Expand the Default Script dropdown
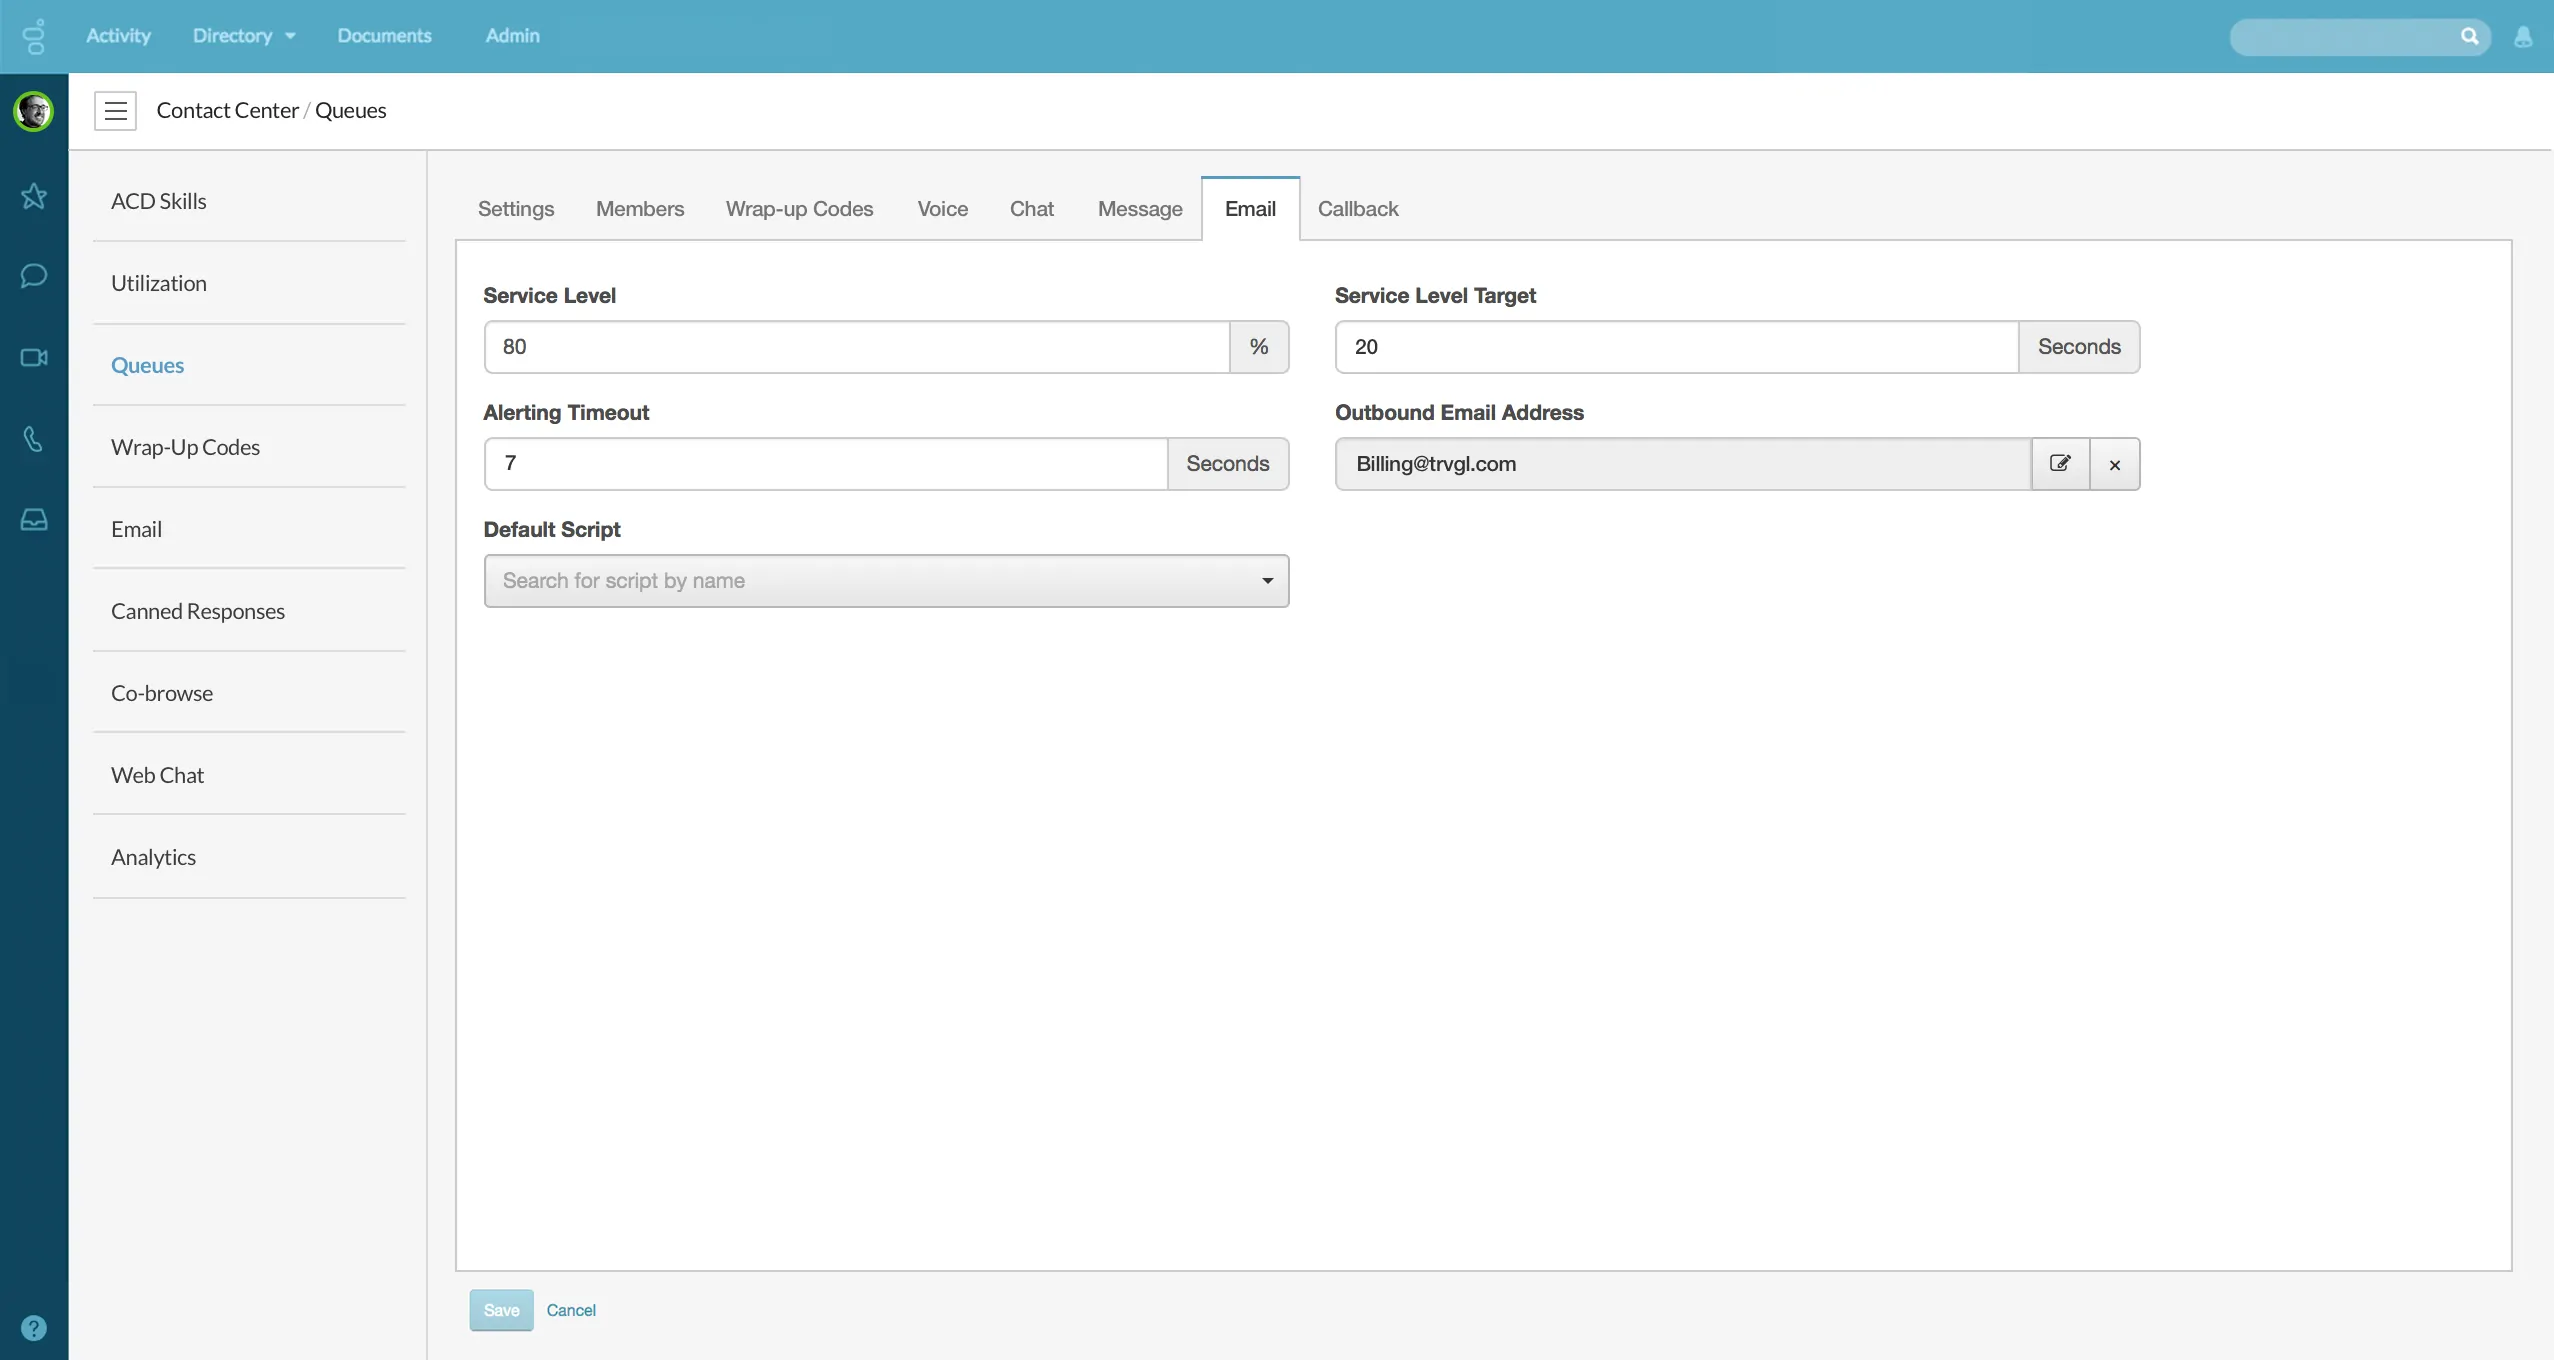 pyautogui.click(x=886, y=581)
